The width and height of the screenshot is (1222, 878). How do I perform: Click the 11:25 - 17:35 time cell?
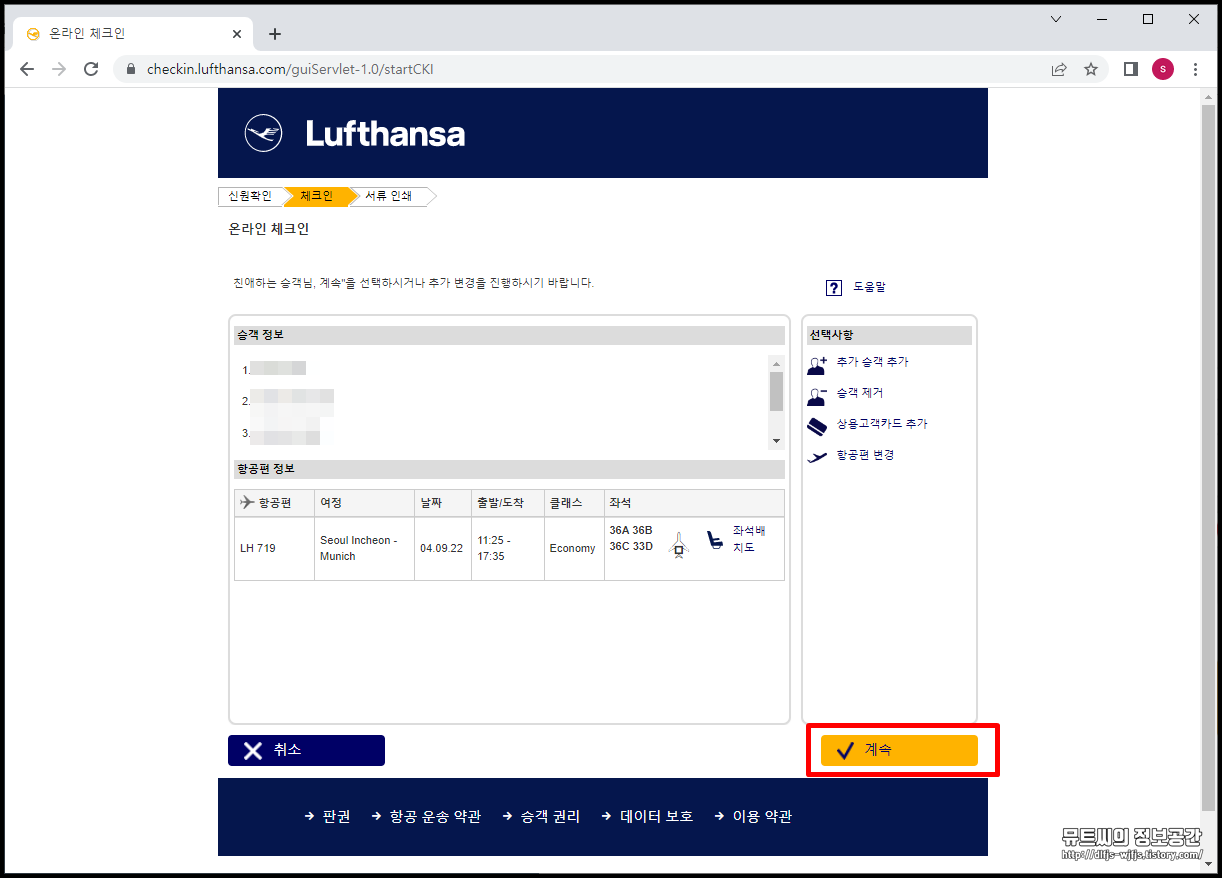(x=508, y=548)
